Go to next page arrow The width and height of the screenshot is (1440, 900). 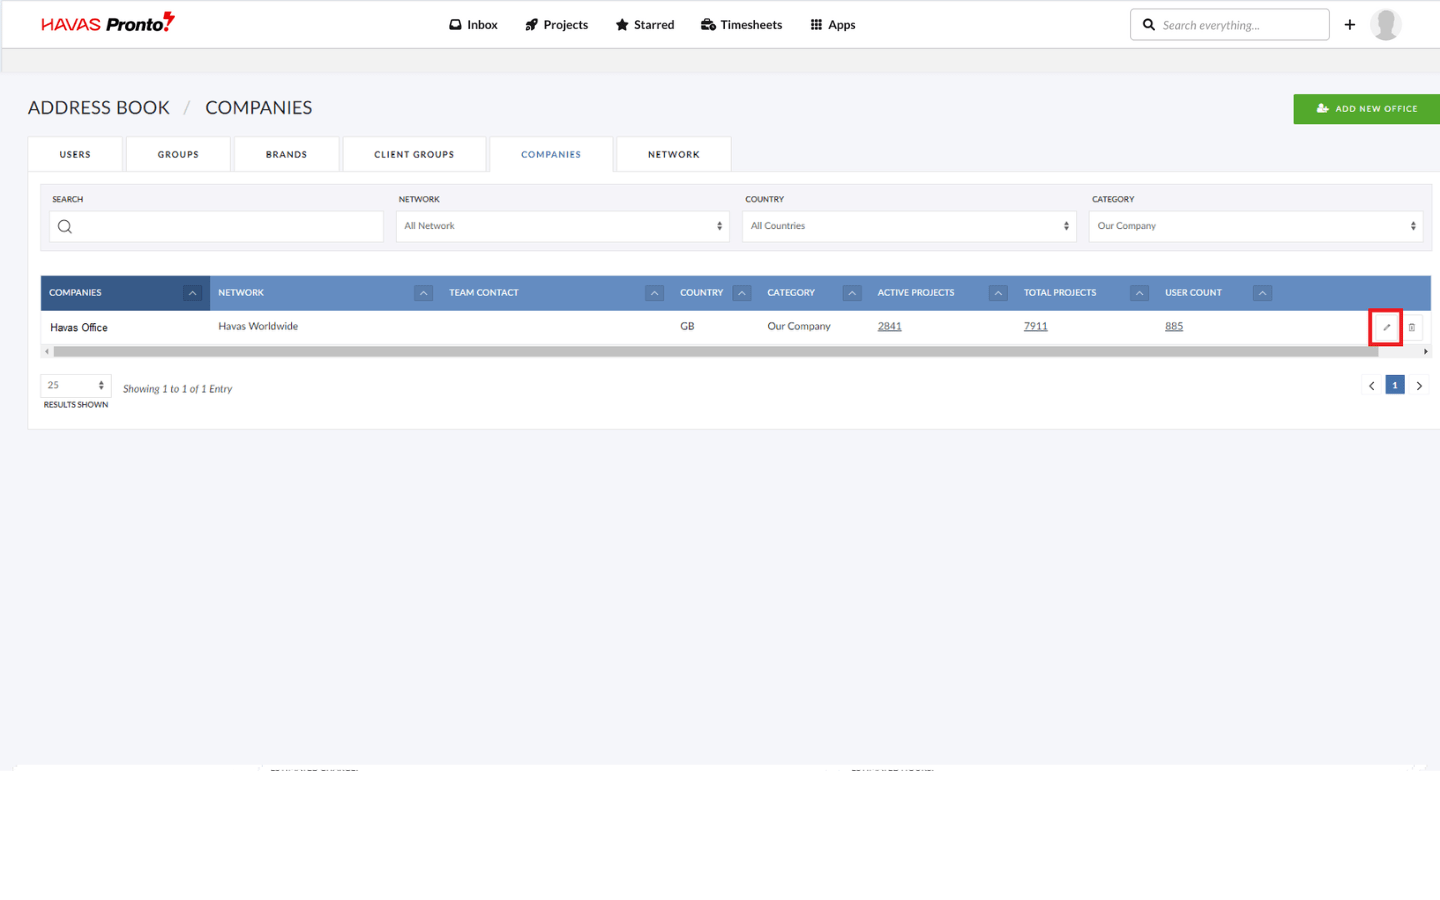pyautogui.click(x=1419, y=385)
